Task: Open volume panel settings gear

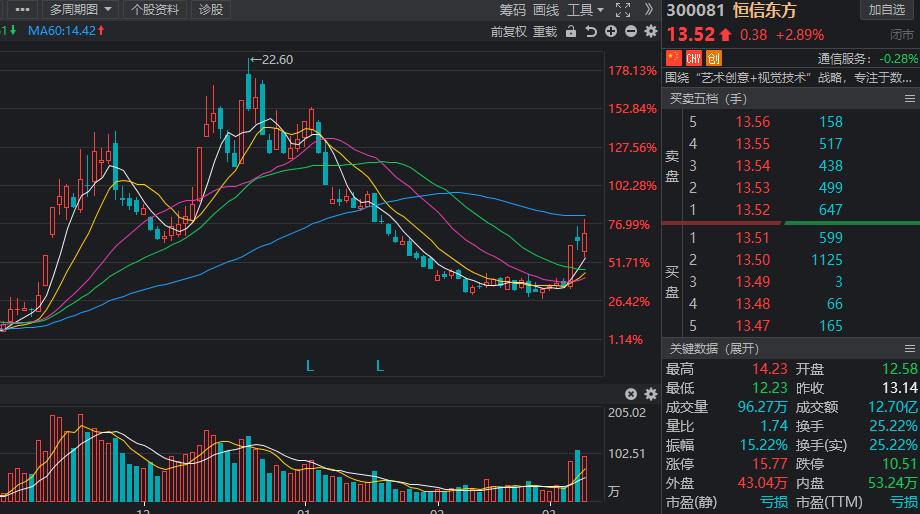Action: (x=649, y=394)
